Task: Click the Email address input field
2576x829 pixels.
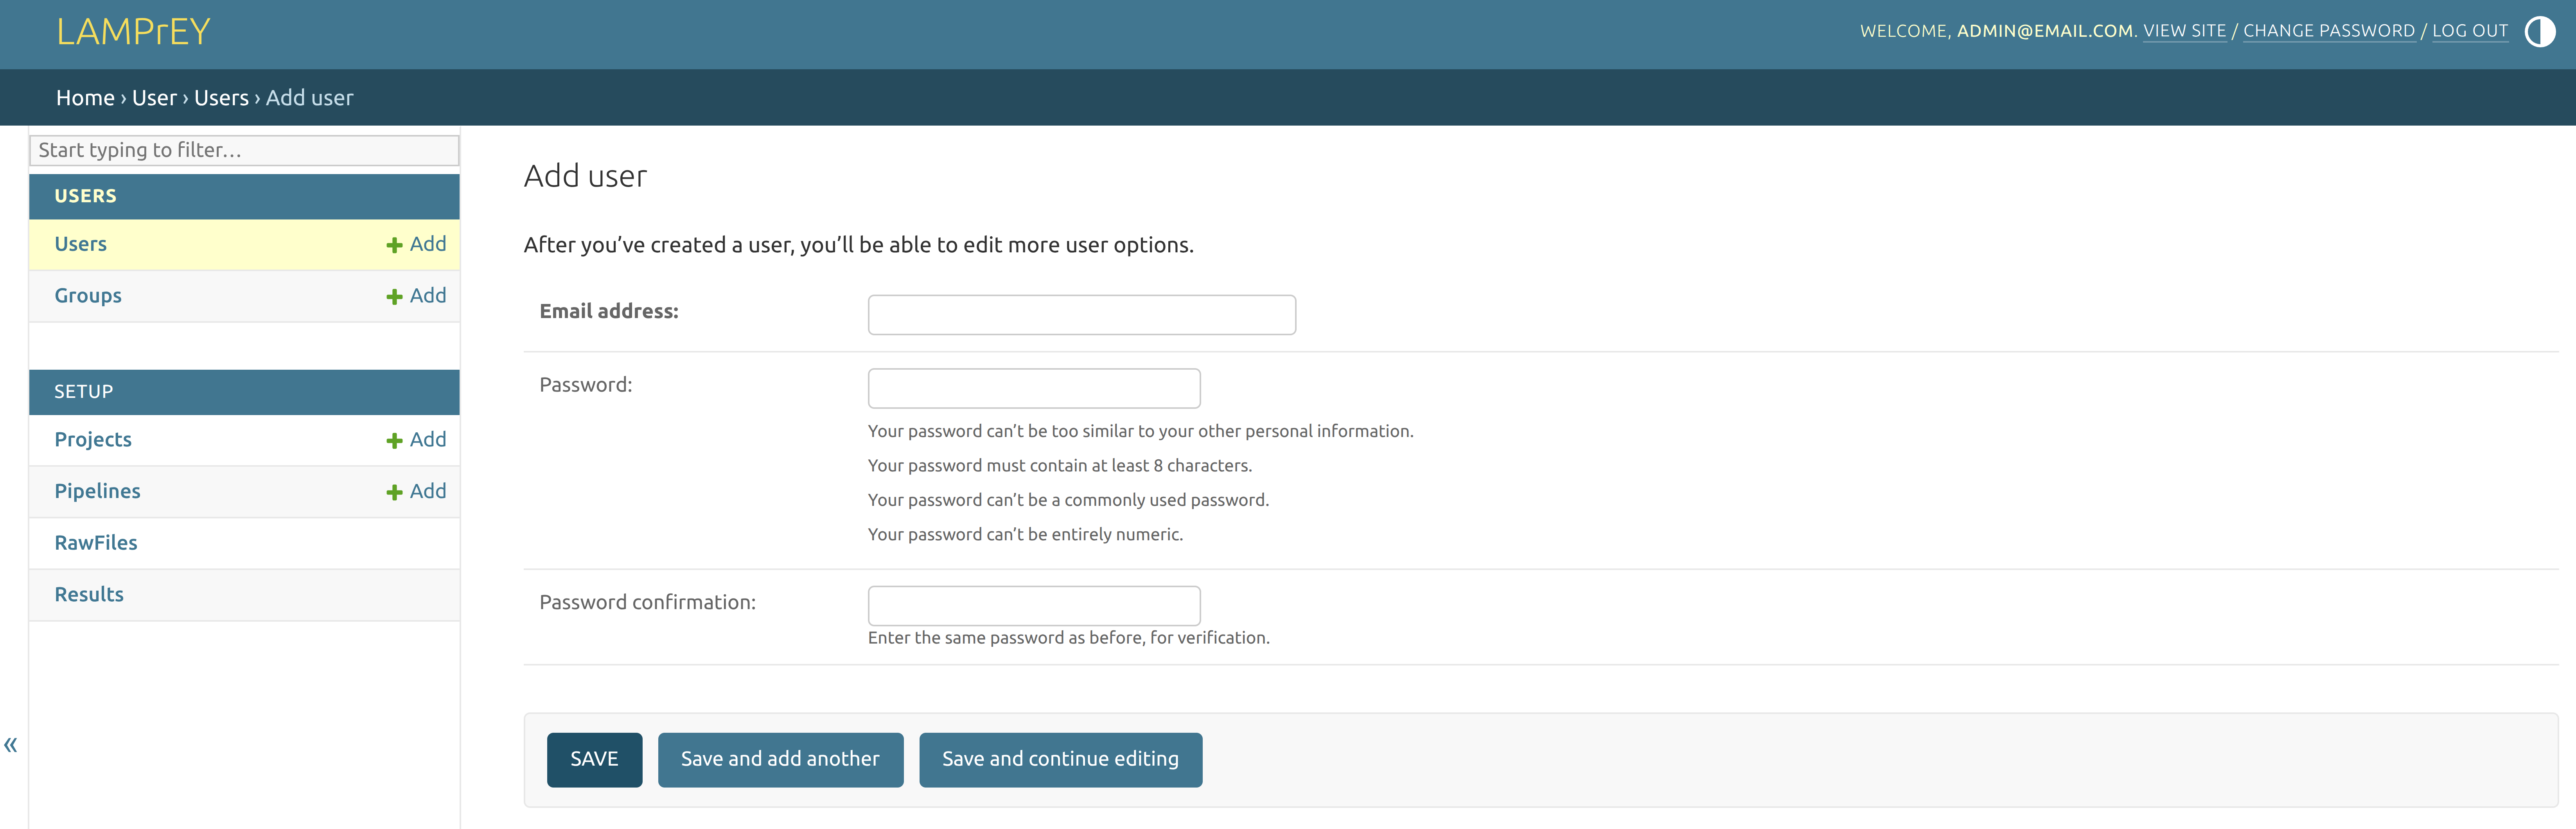Action: [x=1081, y=315]
